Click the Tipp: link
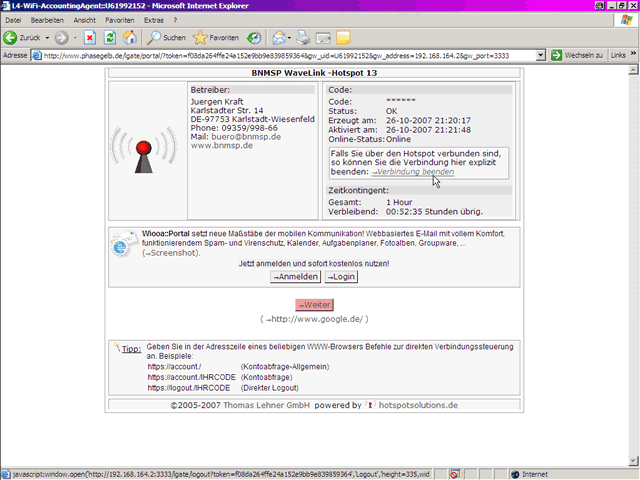Viewport: 640px width, 480px height. (131, 349)
